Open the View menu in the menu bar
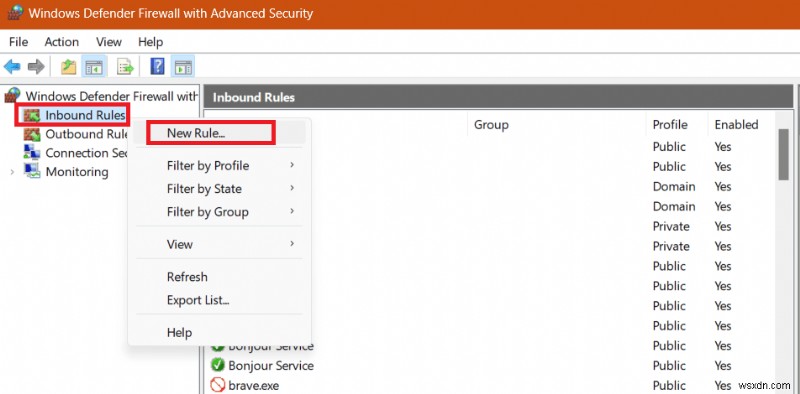 tap(109, 42)
